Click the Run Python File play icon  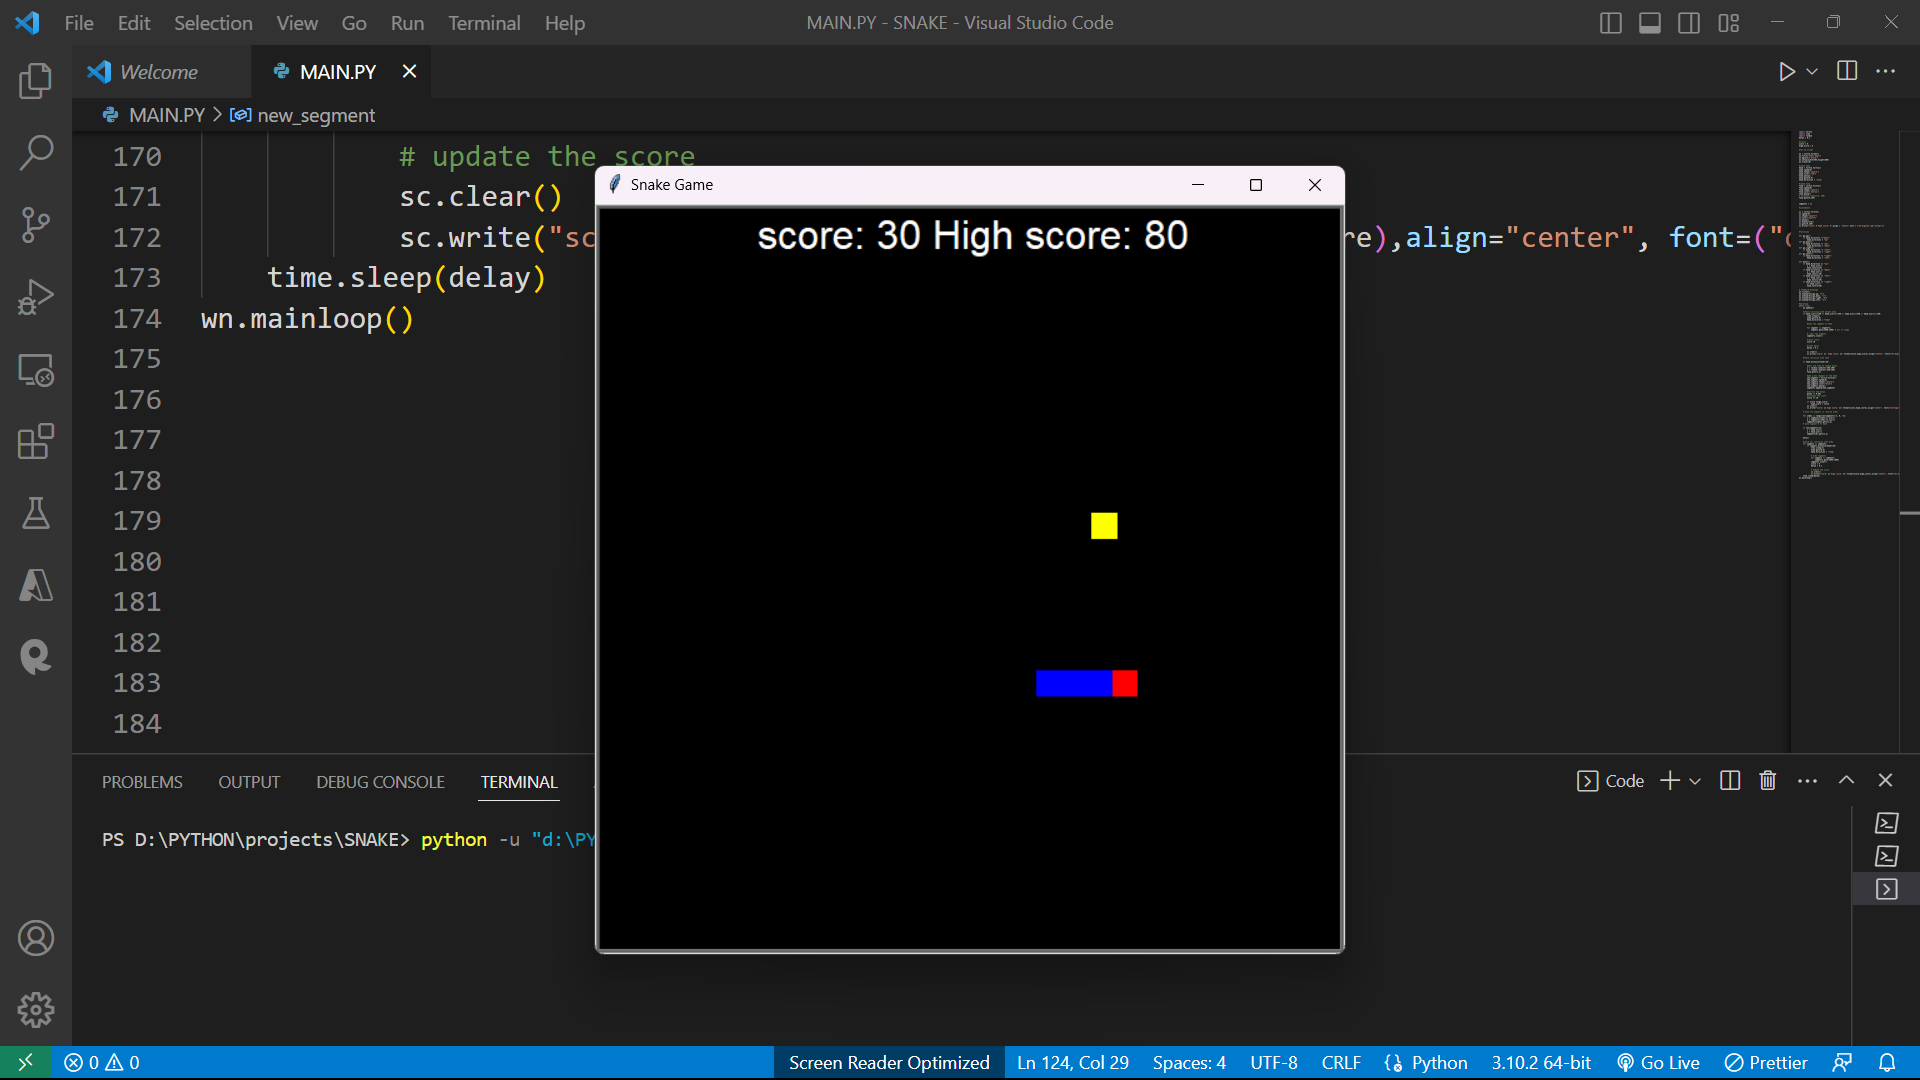click(x=1786, y=71)
